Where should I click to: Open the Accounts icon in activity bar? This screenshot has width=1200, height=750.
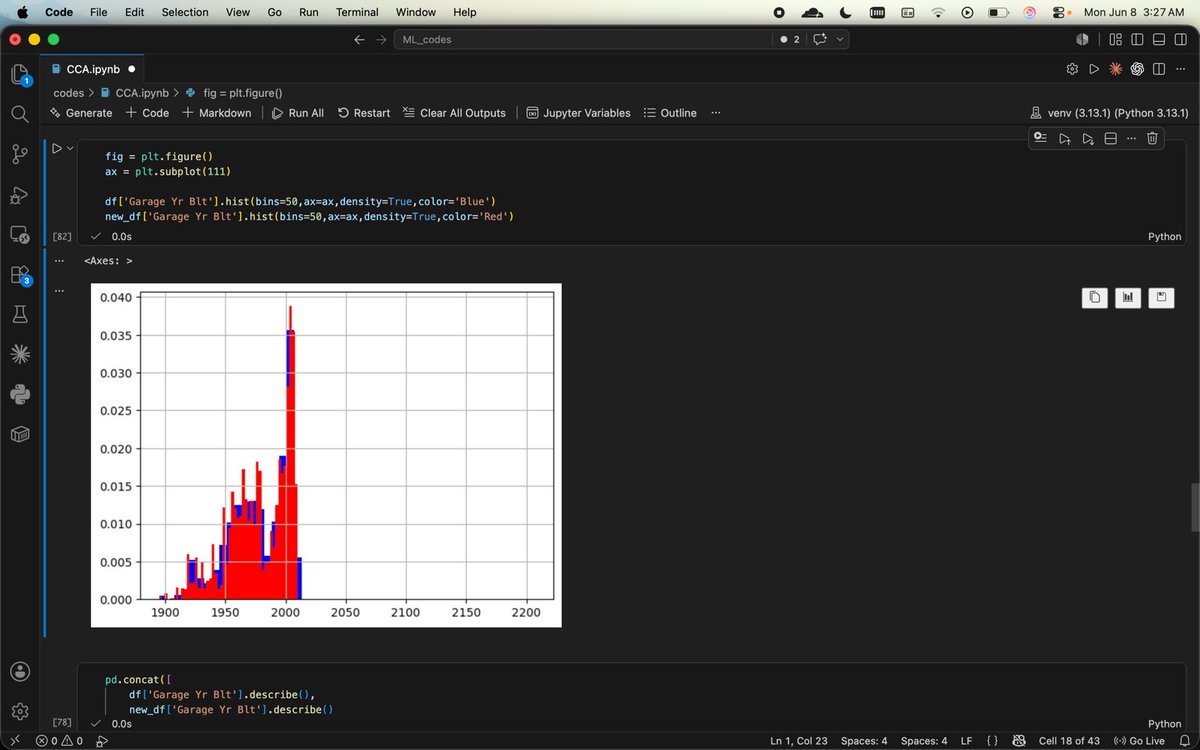(19, 671)
